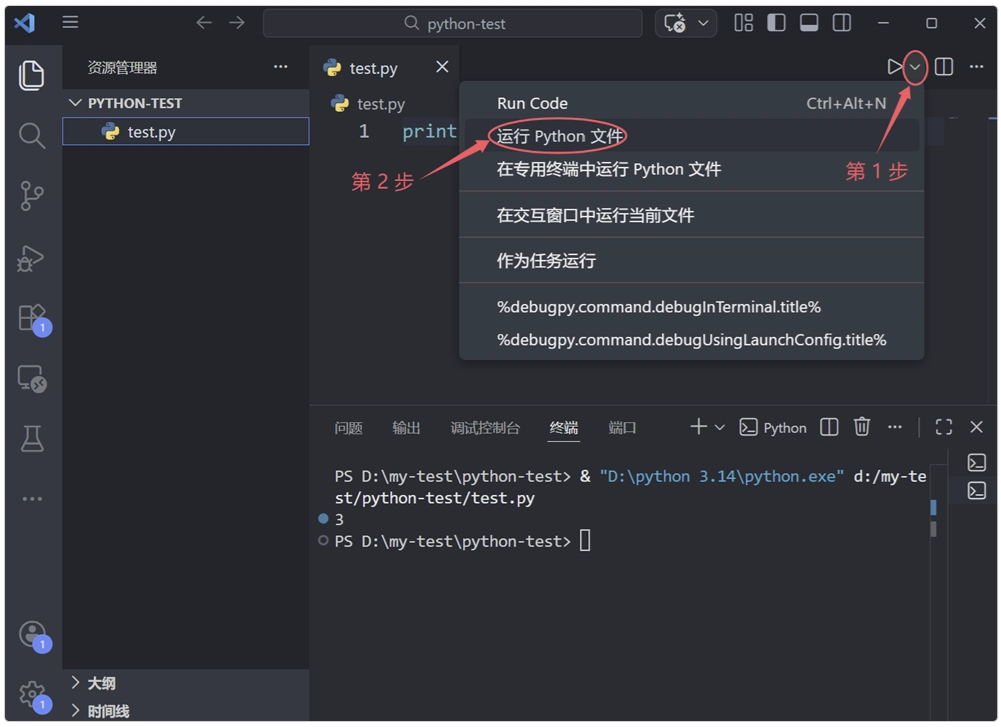Kill the terminal using trash icon
Viewport: 1001px width, 727px height.
pos(861,427)
